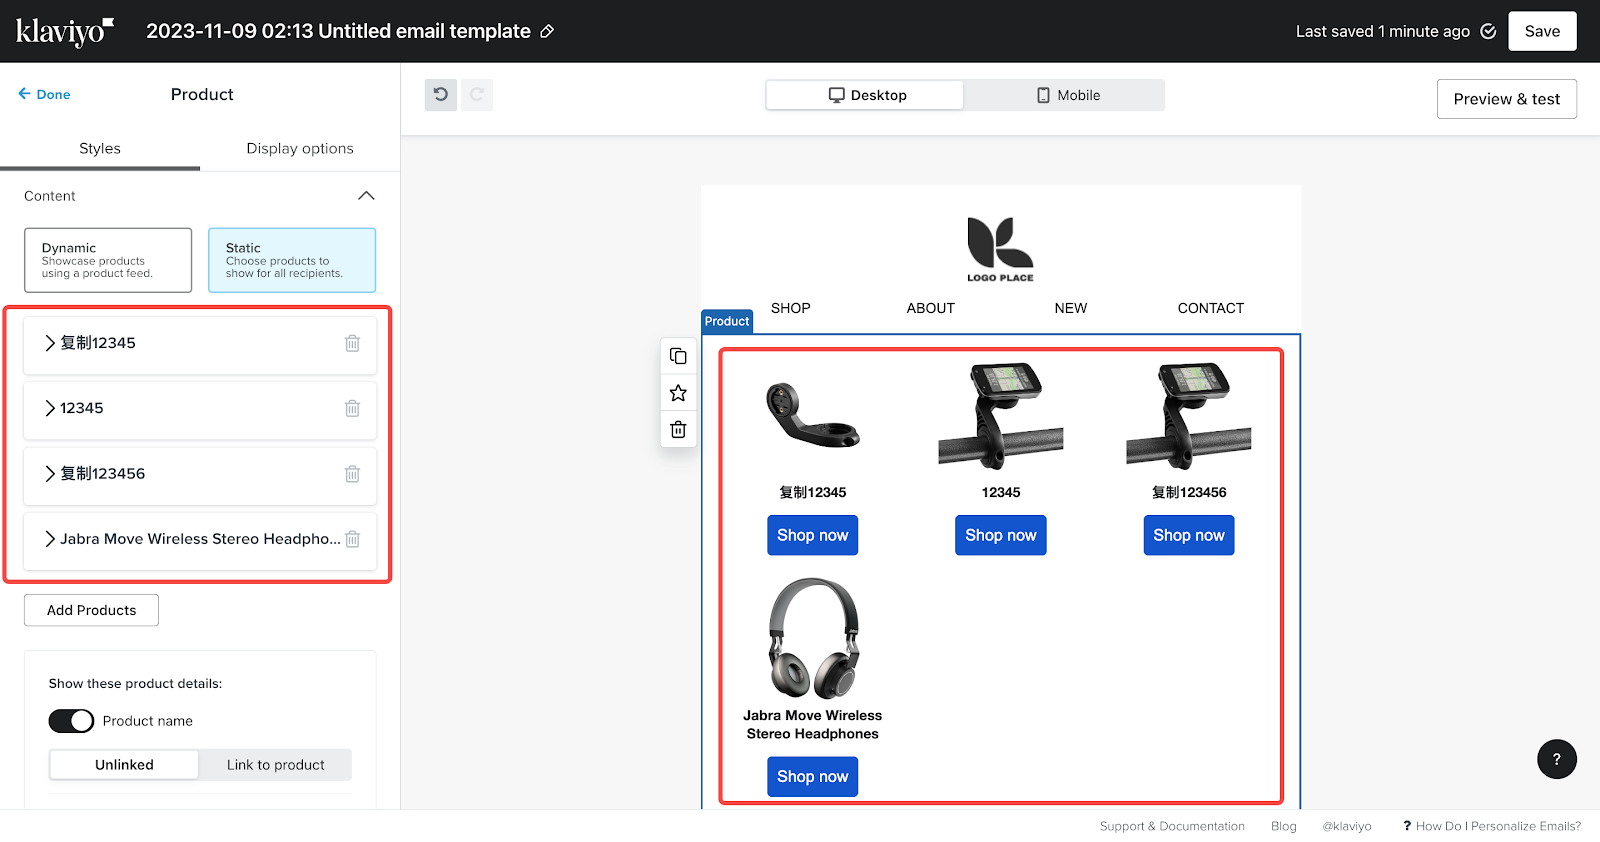Screen dimensions: 1600x842
Task: Click the redo arrow icon
Action: (x=477, y=95)
